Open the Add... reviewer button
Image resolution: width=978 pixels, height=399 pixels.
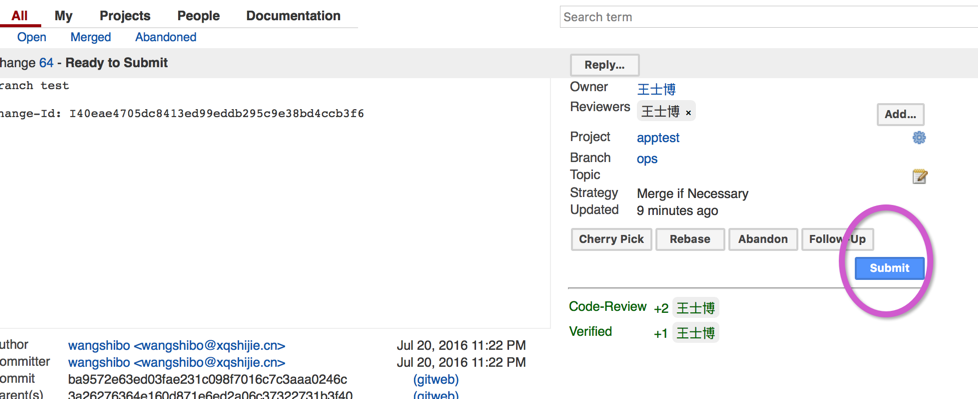pos(900,115)
